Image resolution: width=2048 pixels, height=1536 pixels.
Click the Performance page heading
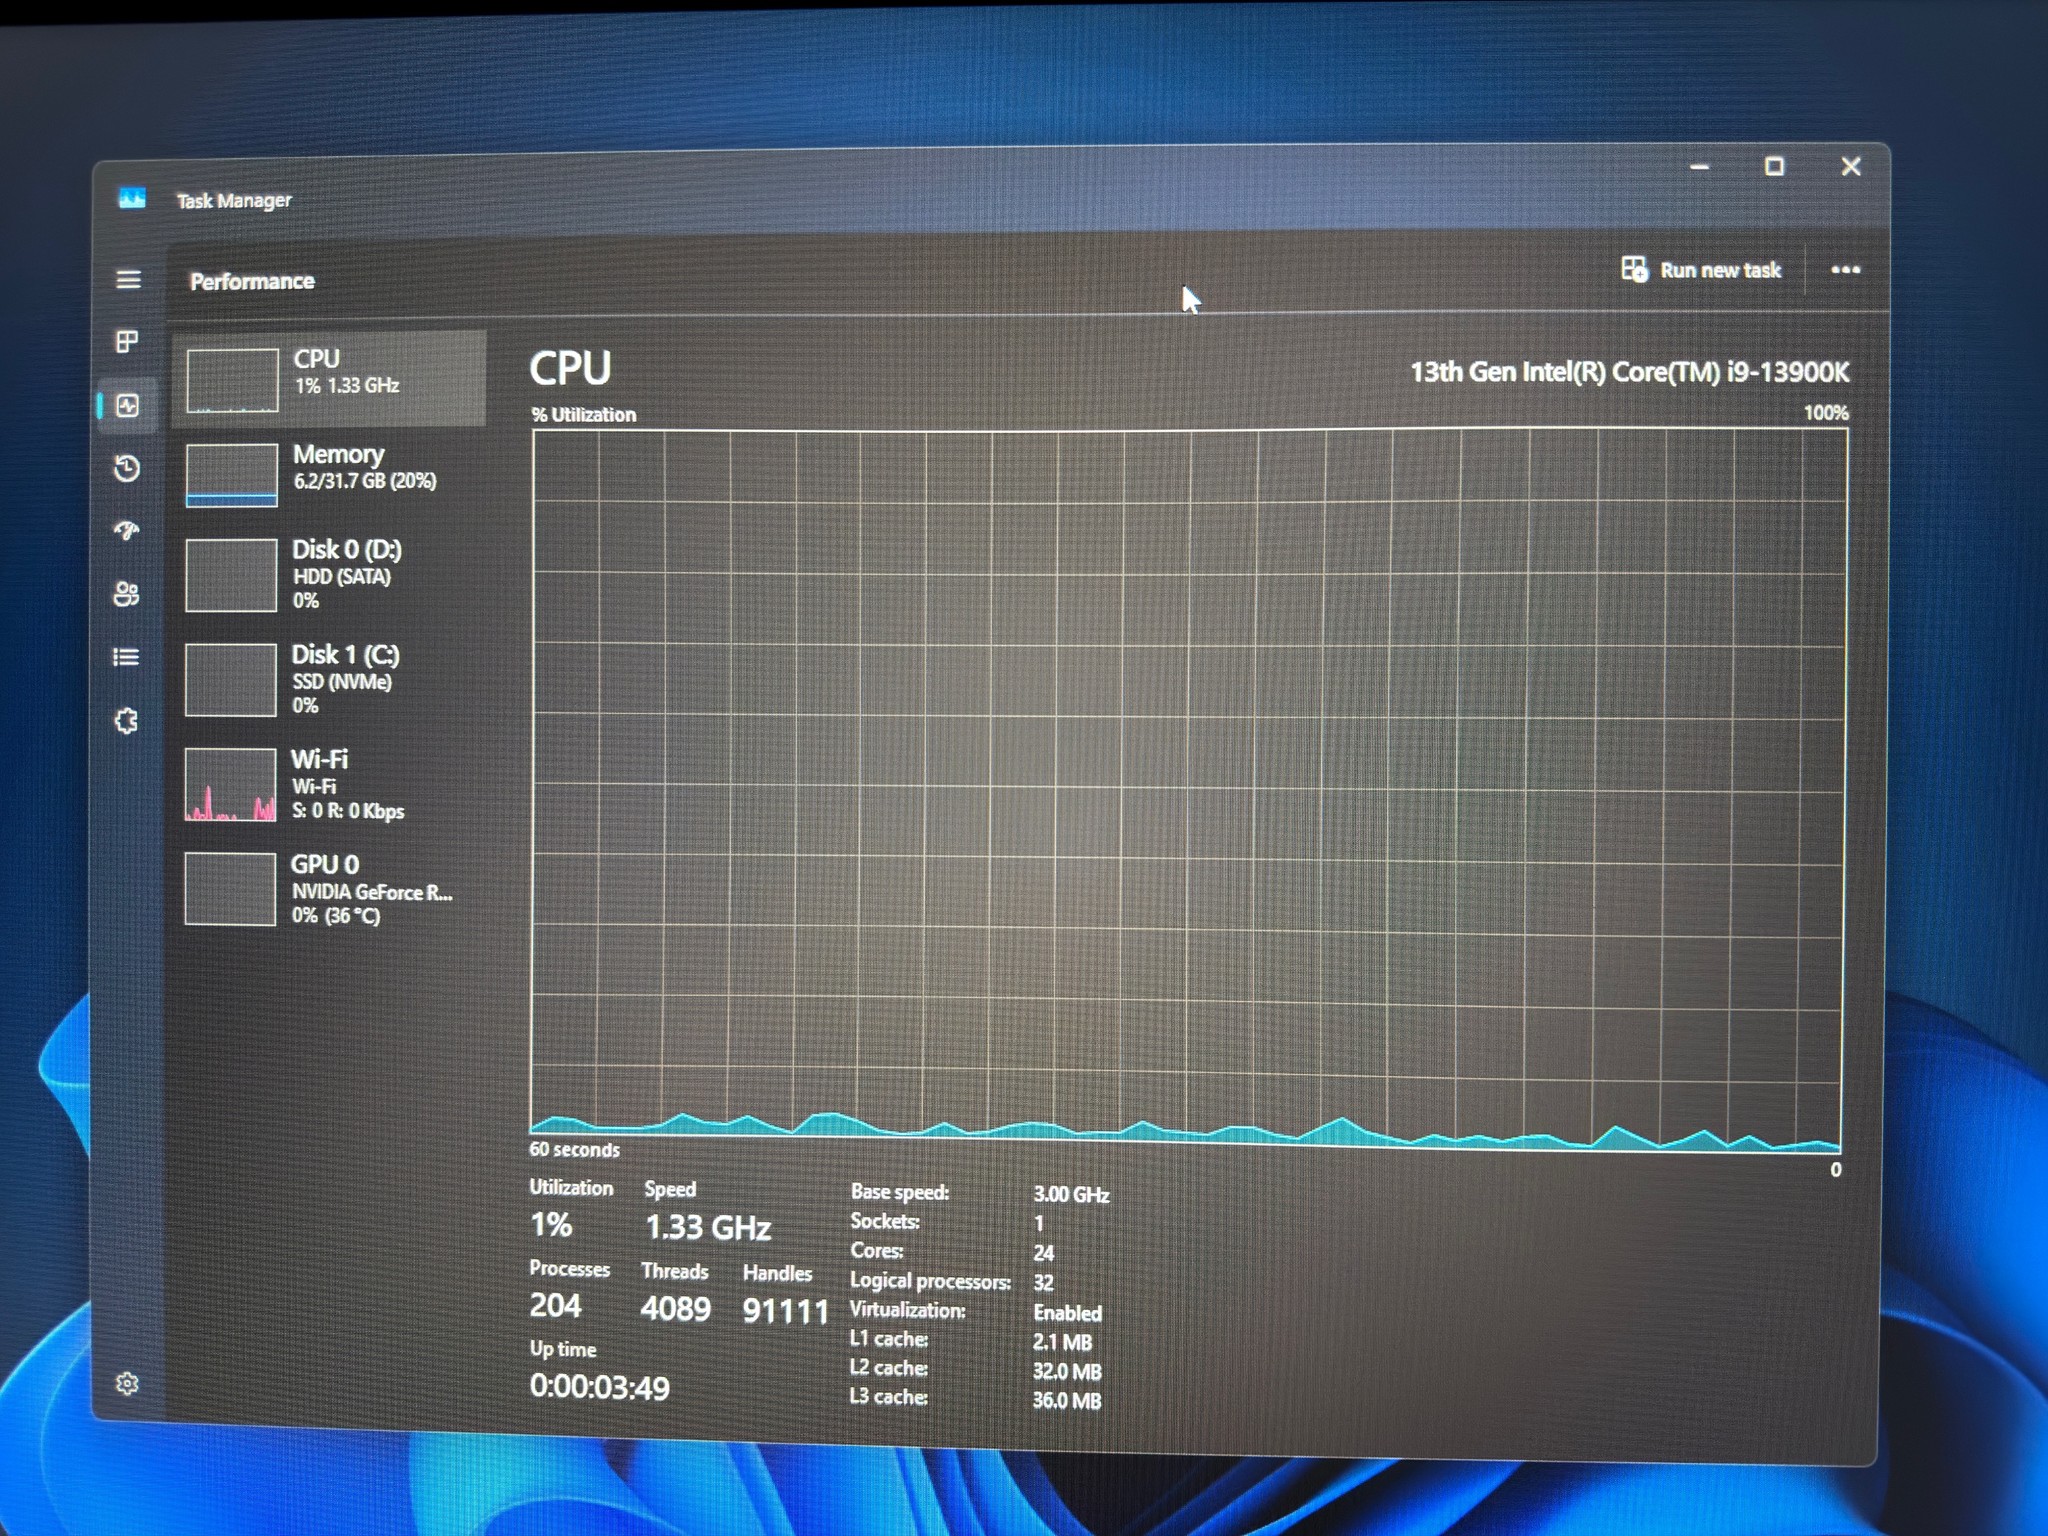pyautogui.click(x=252, y=282)
